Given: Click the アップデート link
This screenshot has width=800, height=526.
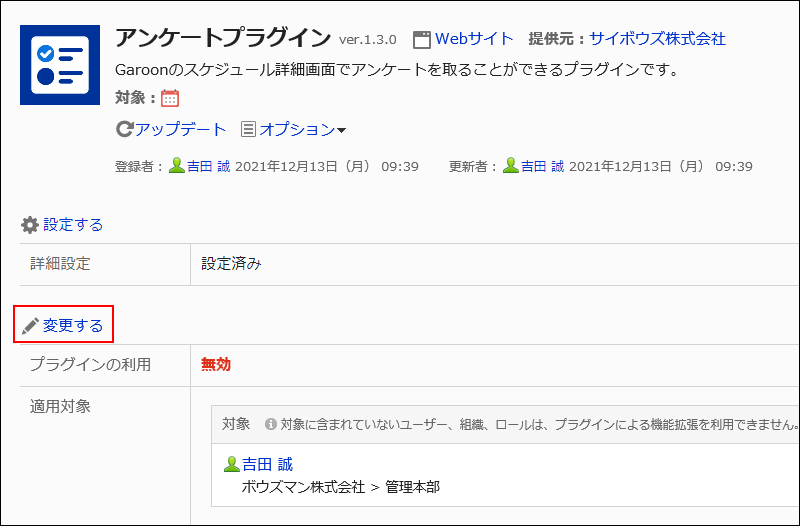Looking at the screenshot, I should (180, 130).
